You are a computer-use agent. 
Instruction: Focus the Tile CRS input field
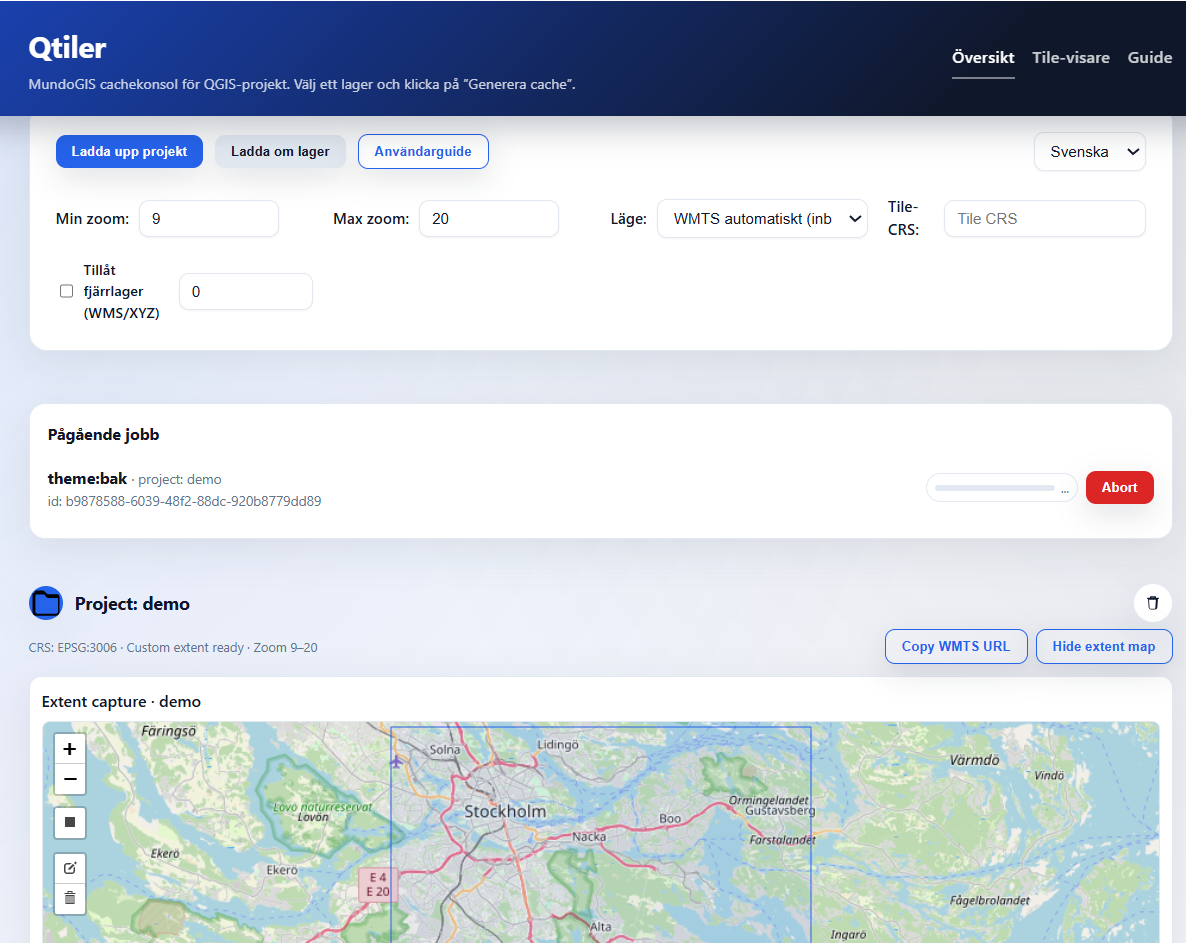tap(1044, 219)
